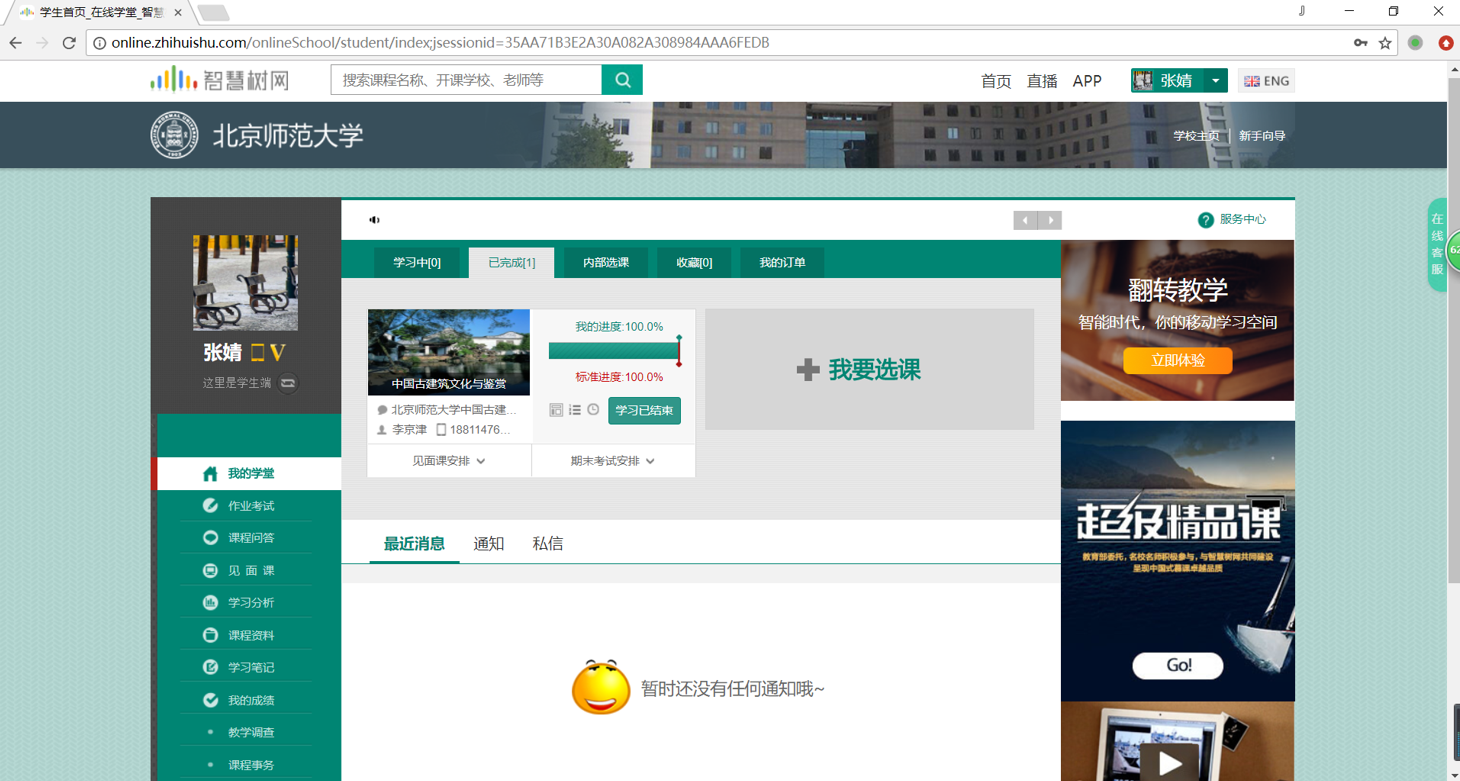This screenshot has height=781, width=1460.
Task: Click the phone badge icon beside 张婧
Action: pyautogui.click(x=257, y=352)
